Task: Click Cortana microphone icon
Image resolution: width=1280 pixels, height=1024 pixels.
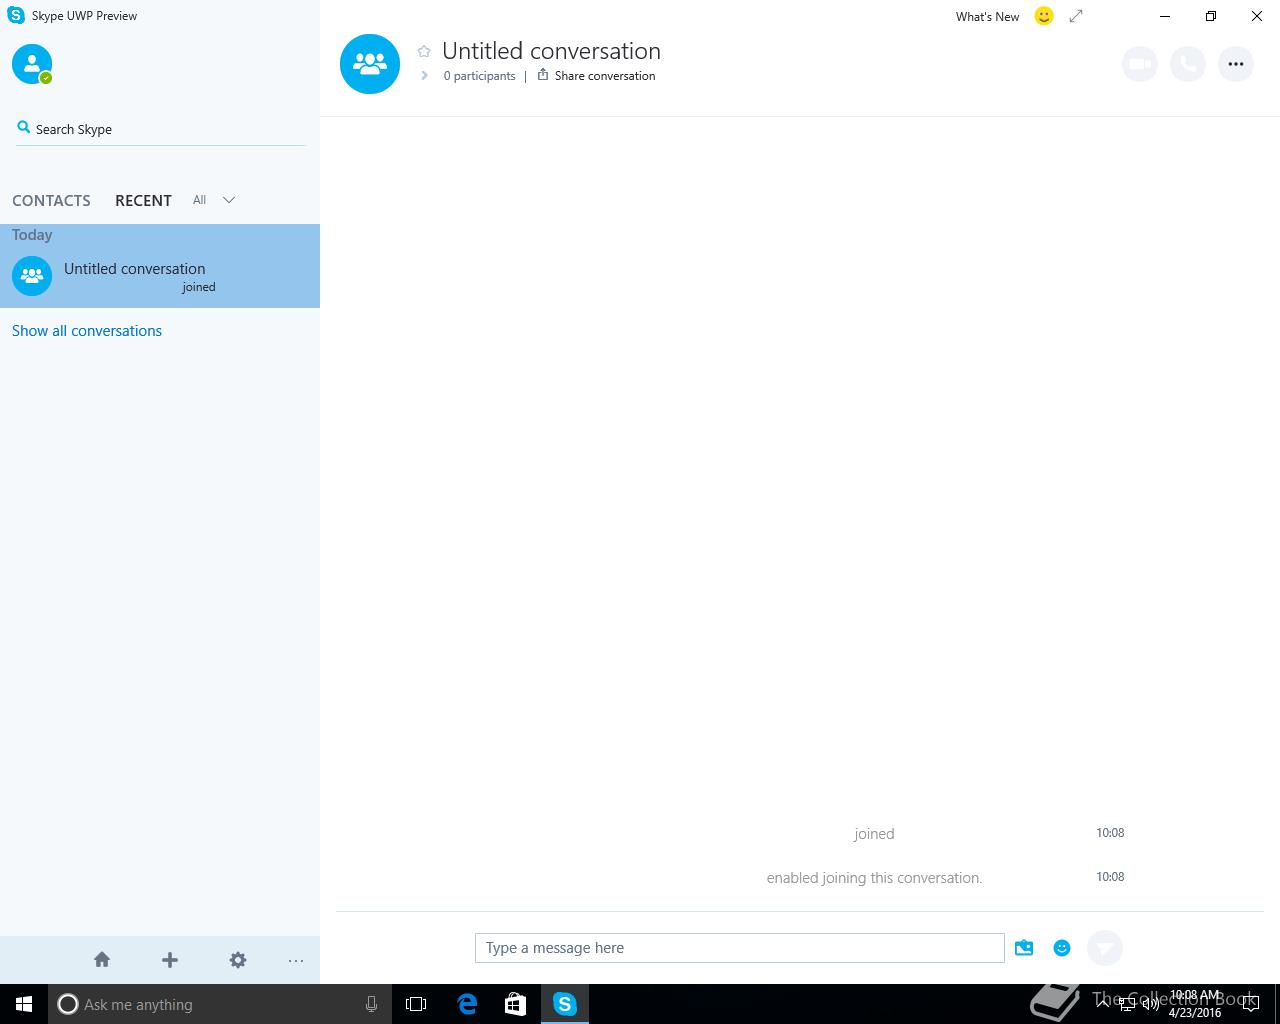Action: click(371, 1004)
